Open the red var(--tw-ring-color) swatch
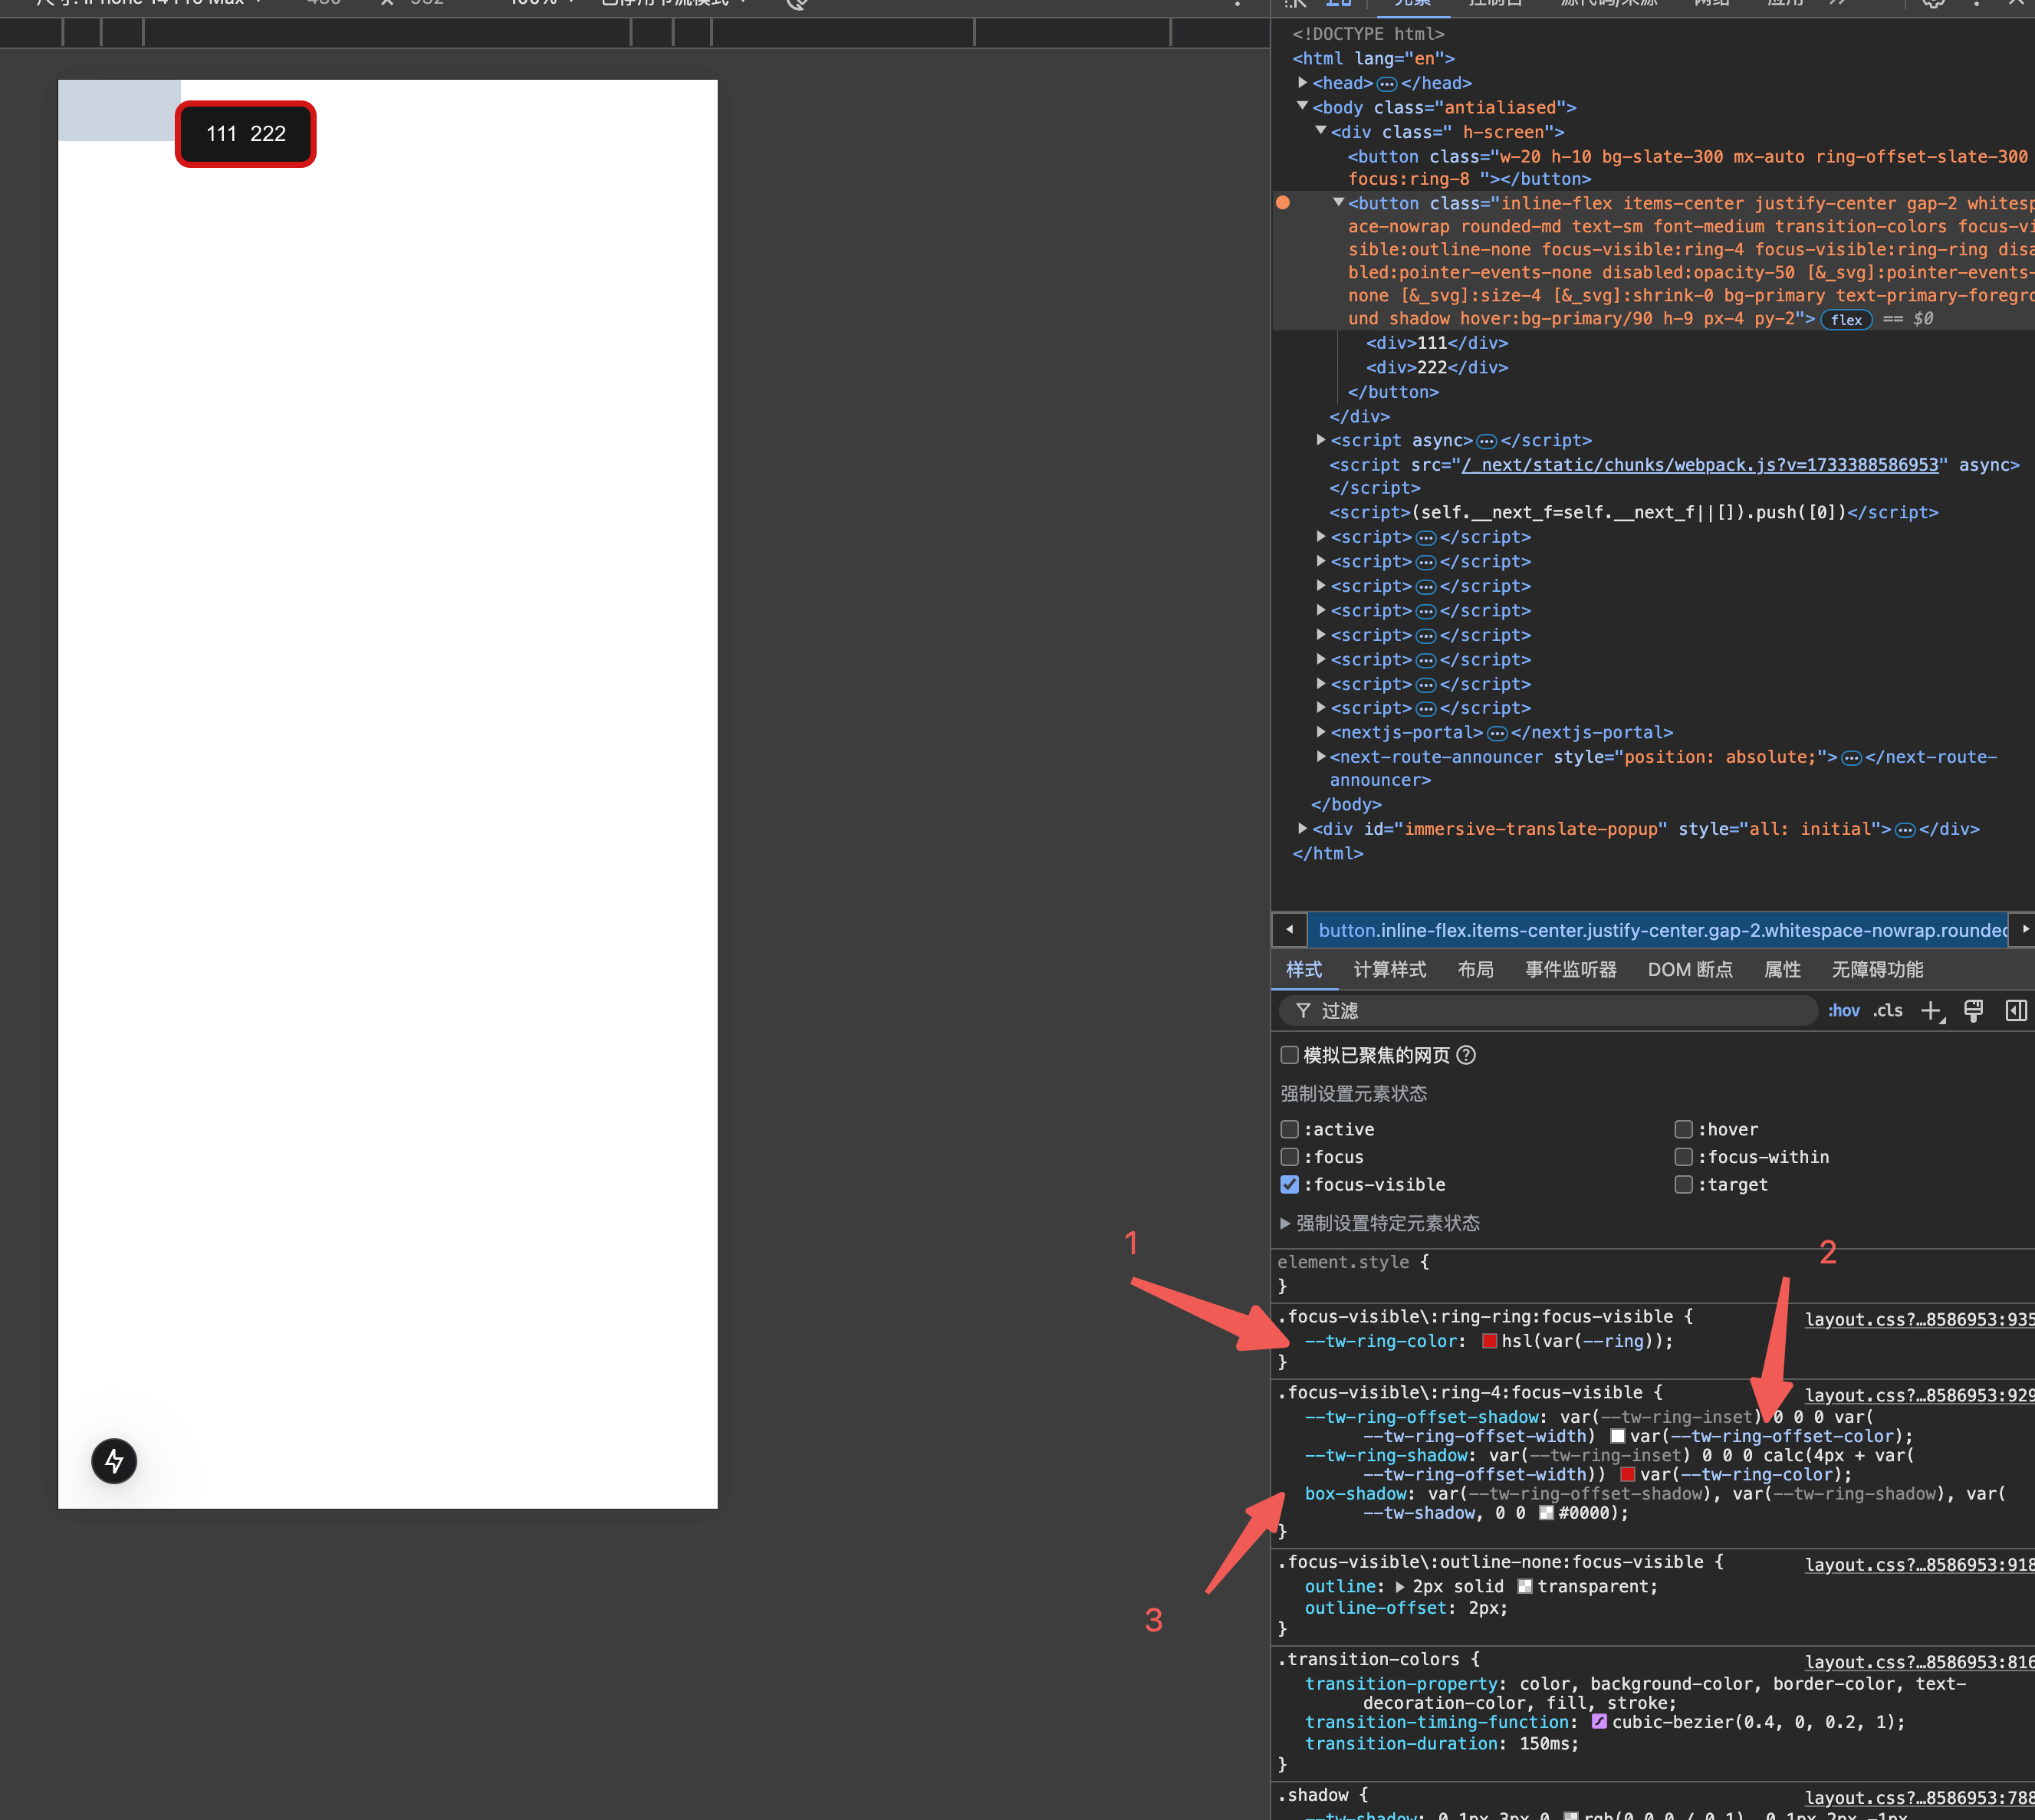Screen dimensions: 2035x1820 click(x=1627, y=1474)
